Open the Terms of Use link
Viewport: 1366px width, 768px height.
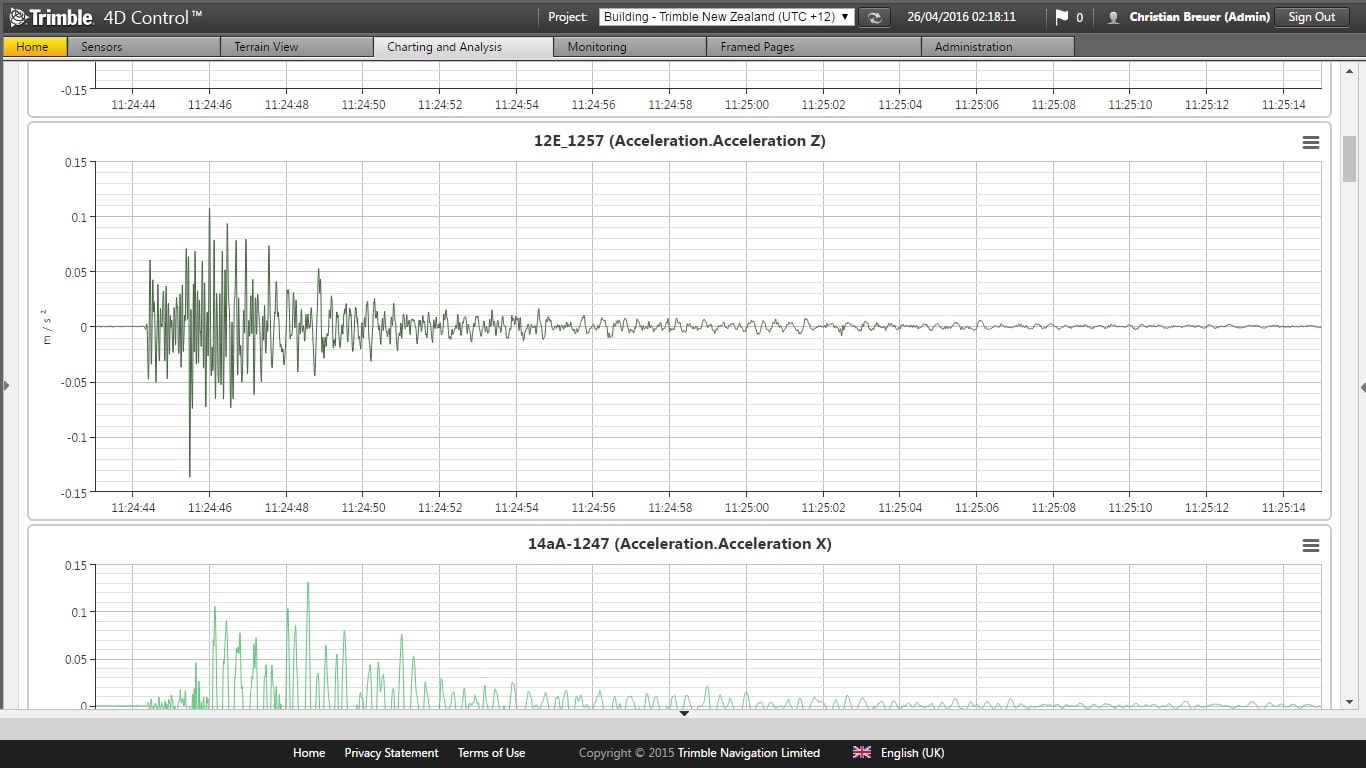[x=491, y=753]
